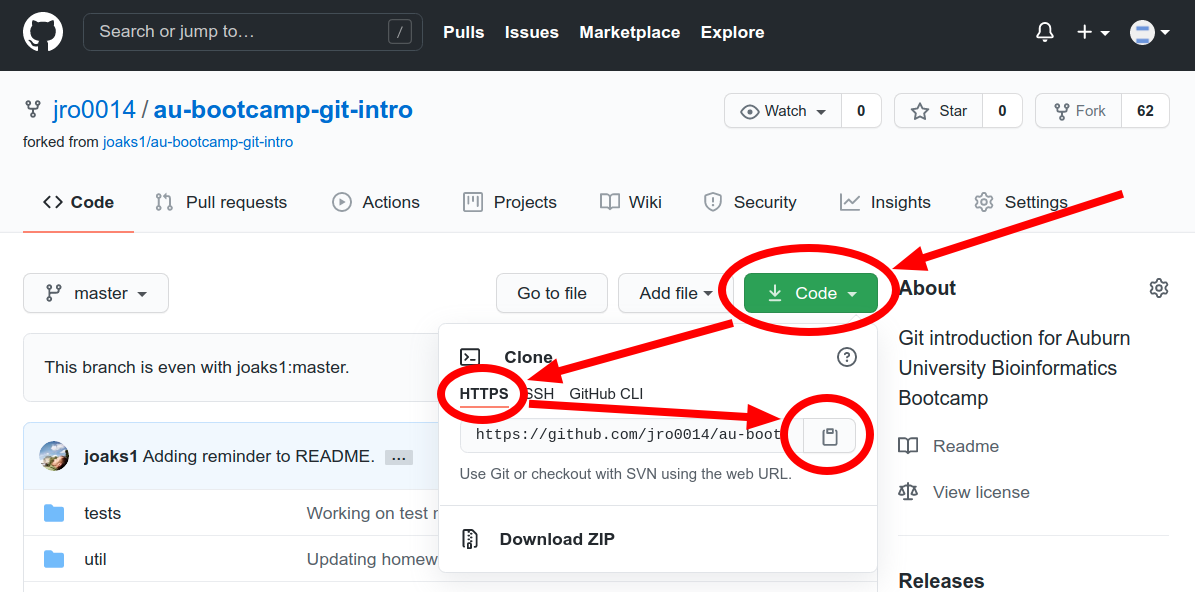Screen dimensions: 1195x592
Task: Open the Adding reminder to README commit message
Action: (258, 456)
